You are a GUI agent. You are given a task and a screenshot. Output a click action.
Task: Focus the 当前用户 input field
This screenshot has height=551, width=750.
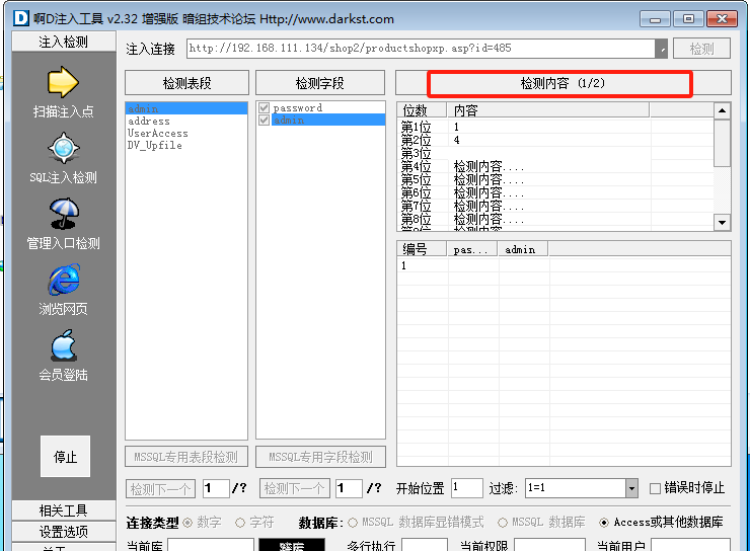[x=691, y=545]
